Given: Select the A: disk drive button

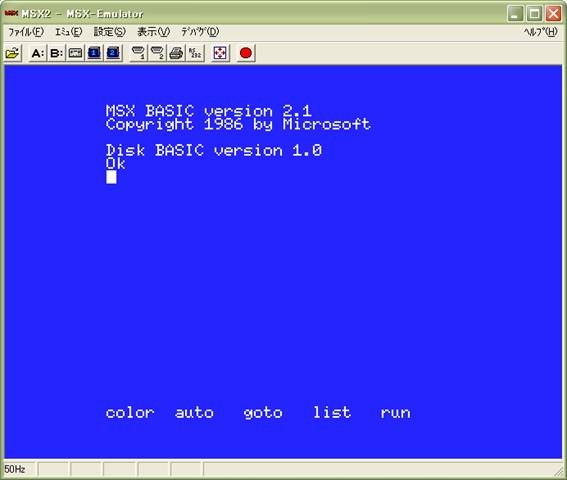Looking at the screenshot, I should point(38,54).
